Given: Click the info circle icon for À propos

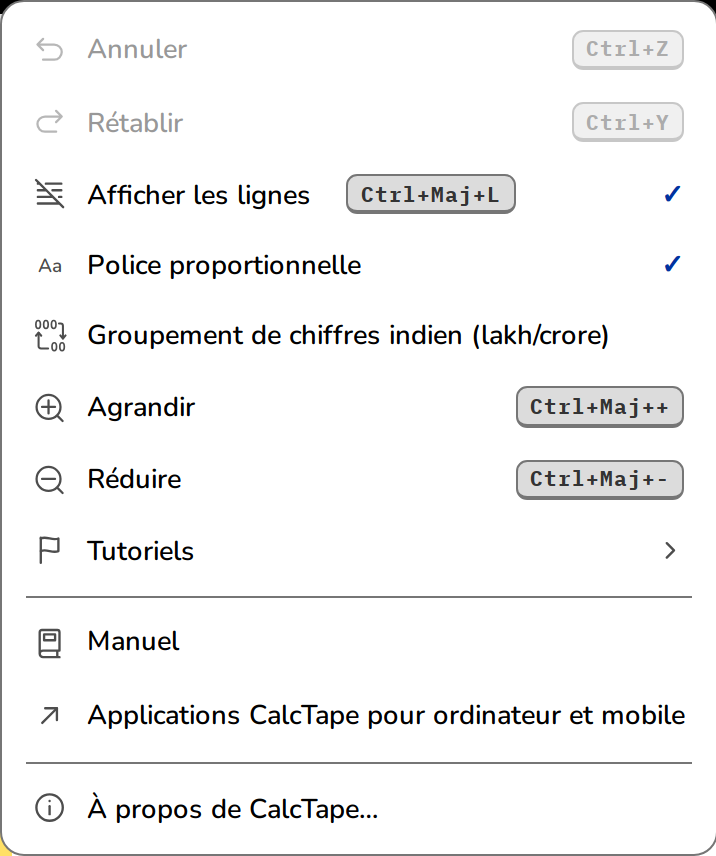Looking at the screenshot, I should [50, 808].
